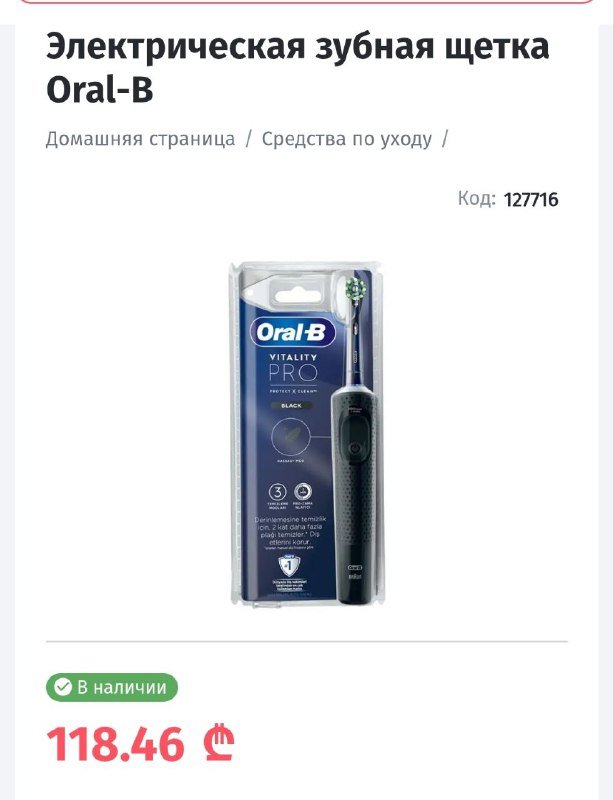Click the Код label
614x800 pixels.
476,198
